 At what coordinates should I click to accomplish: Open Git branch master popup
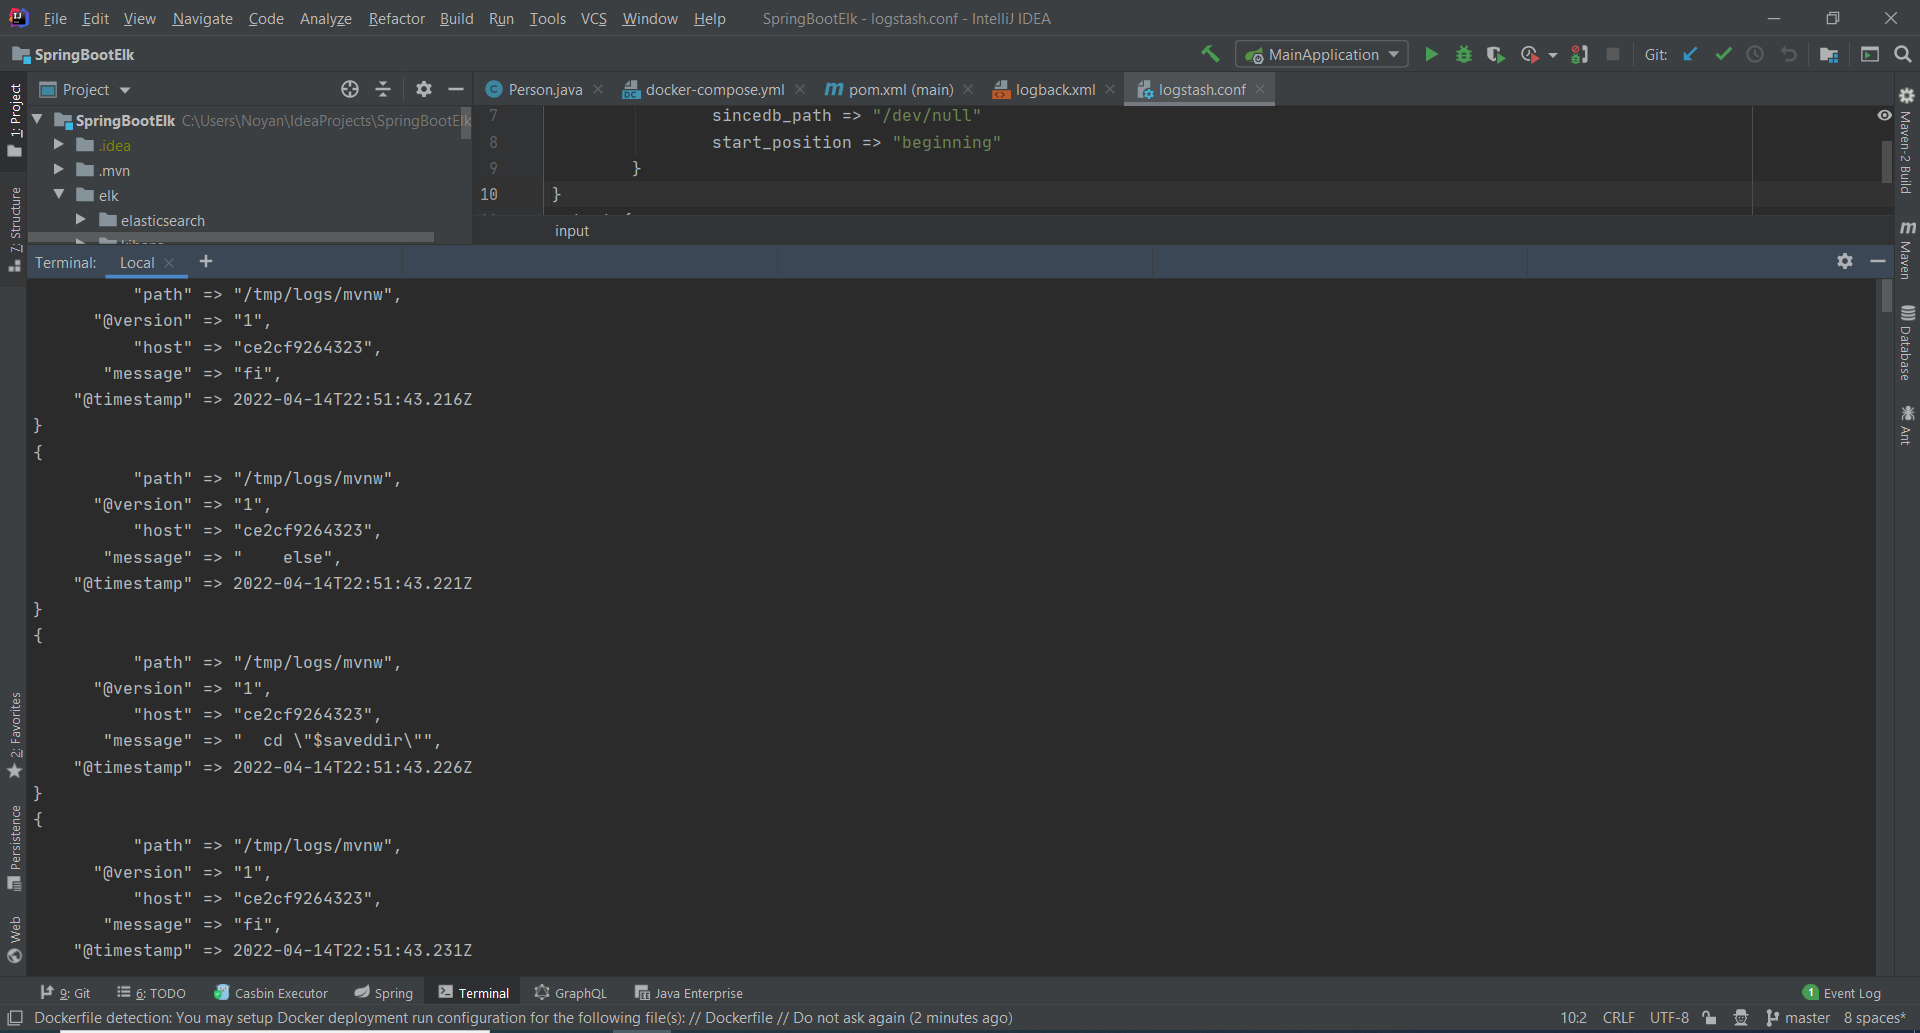pos(1798,1018)
